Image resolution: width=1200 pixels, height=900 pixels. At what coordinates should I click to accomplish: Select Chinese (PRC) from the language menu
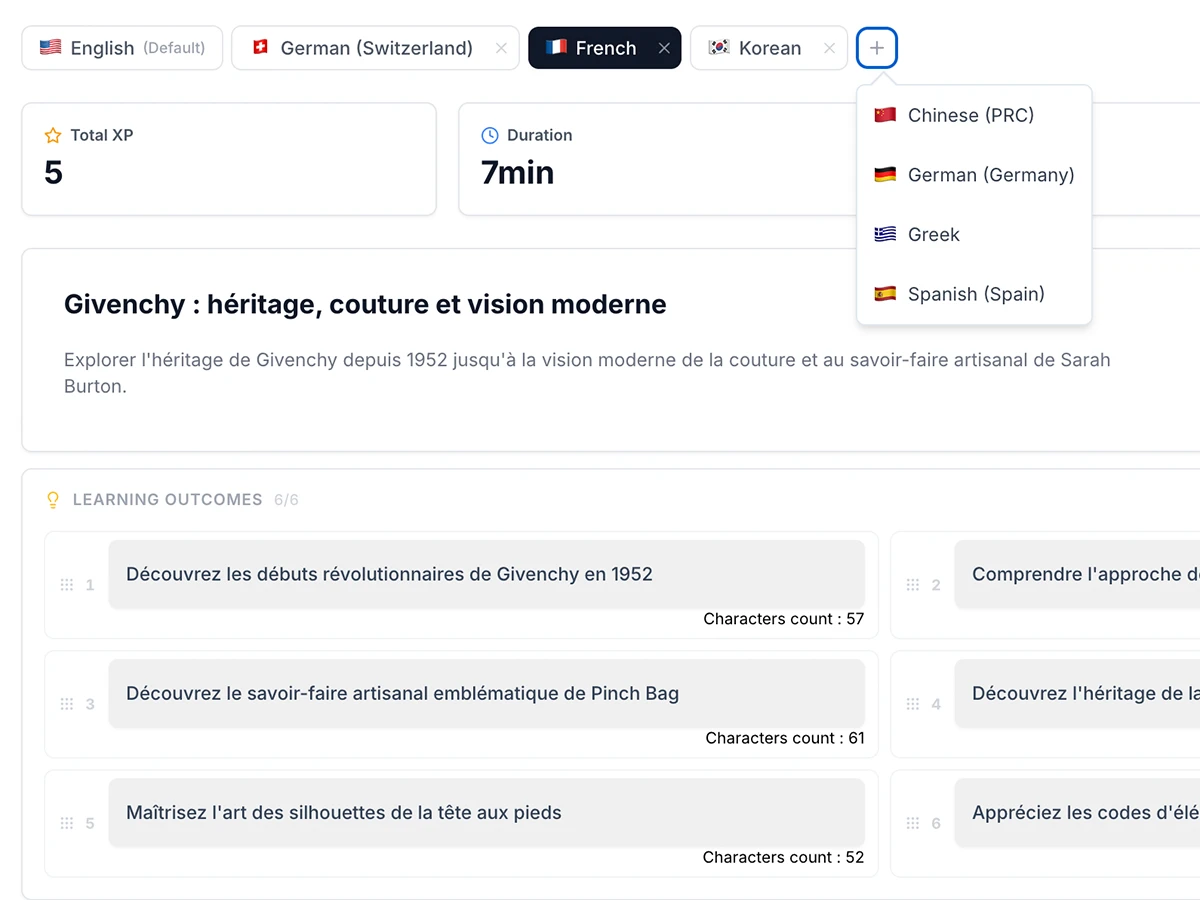click(970, 115)
